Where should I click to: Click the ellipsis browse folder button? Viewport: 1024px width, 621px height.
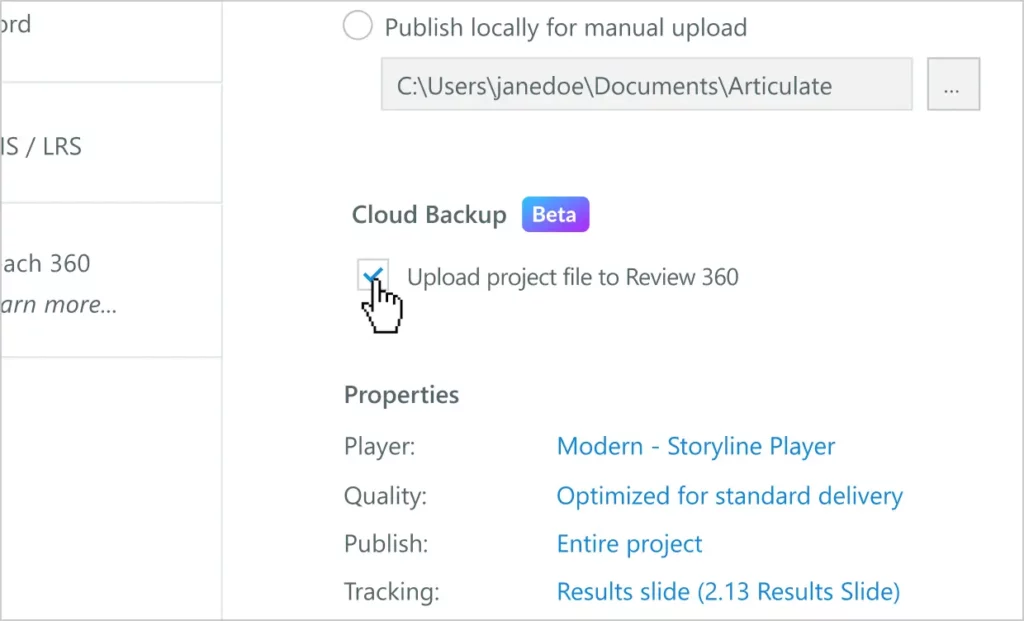[x=953, y=86]
